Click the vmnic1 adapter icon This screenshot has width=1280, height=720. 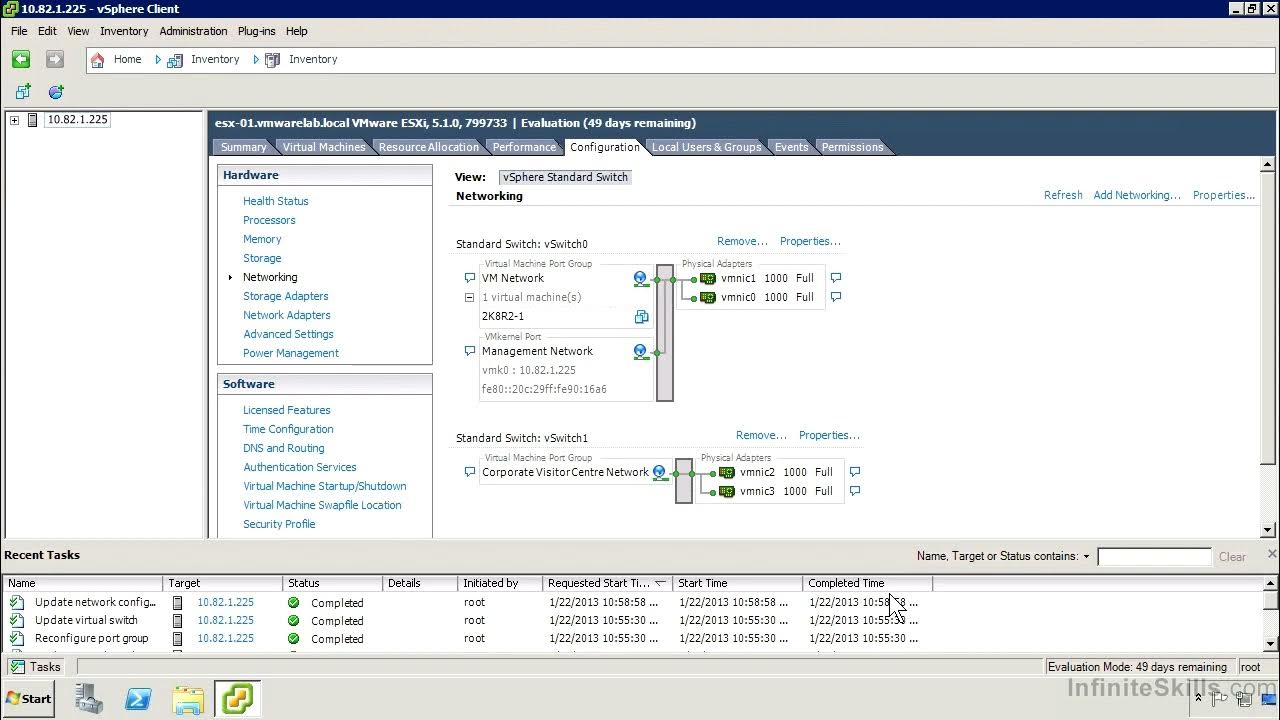pyautogui.click(x=708, y=279)
